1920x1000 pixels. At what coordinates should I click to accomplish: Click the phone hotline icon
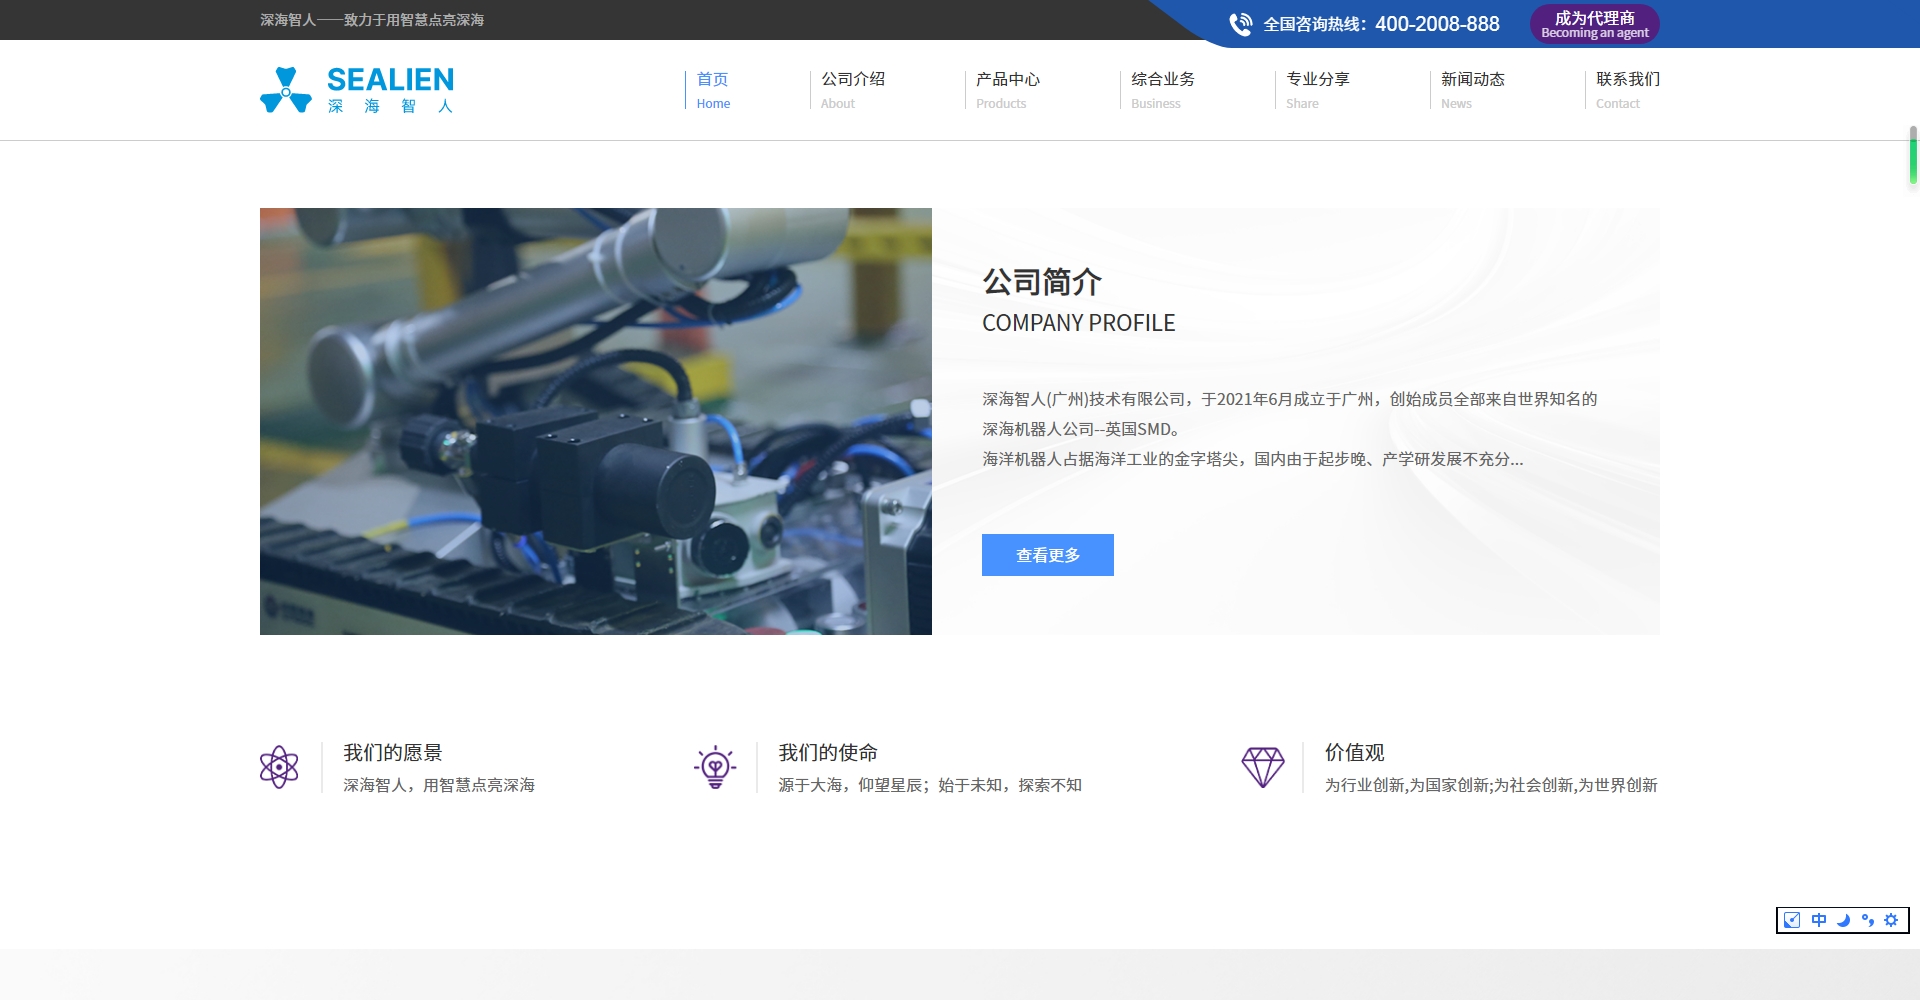(x=1240, y=24)
